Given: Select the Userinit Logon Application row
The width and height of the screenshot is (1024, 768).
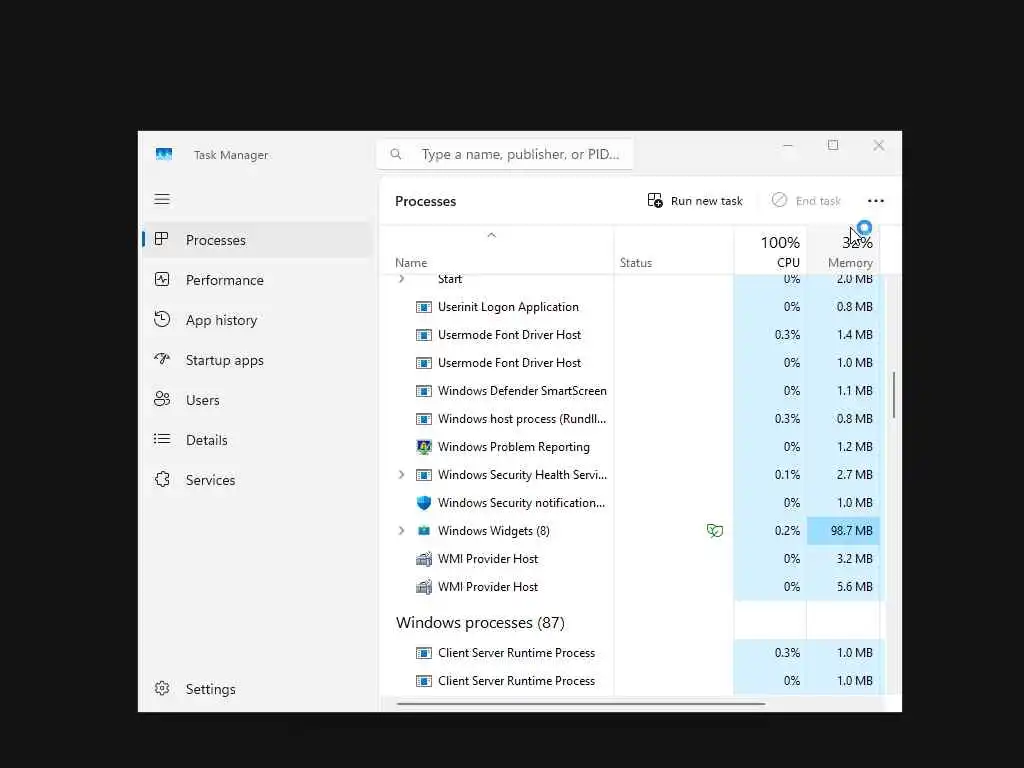Looking at the screenshot, I should (x=632, y=307).
